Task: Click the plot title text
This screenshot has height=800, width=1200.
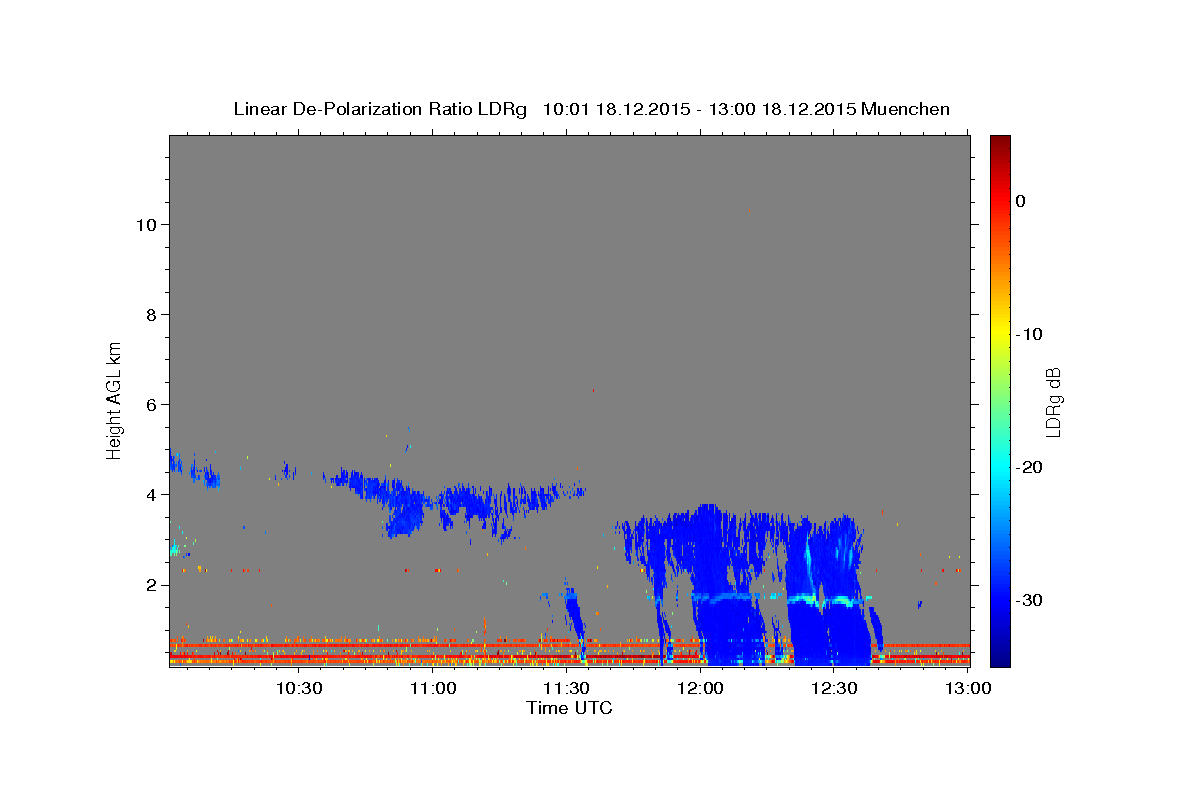Action: tap(591, 109)
